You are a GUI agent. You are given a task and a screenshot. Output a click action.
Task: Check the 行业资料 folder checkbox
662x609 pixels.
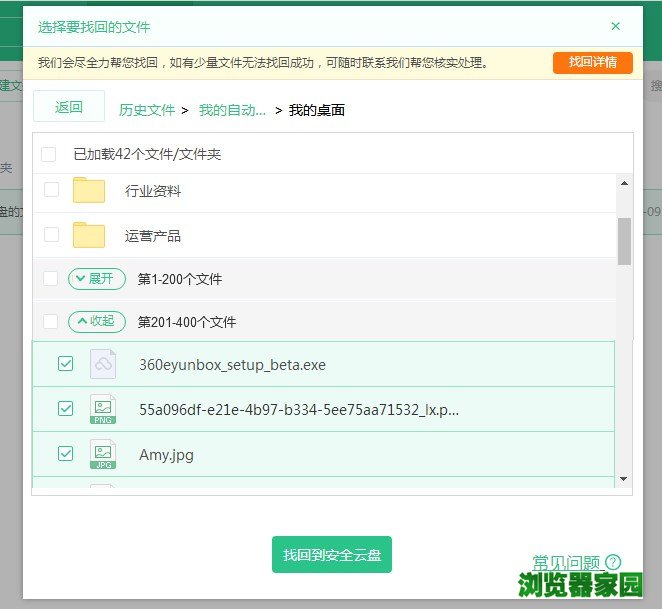51,190
